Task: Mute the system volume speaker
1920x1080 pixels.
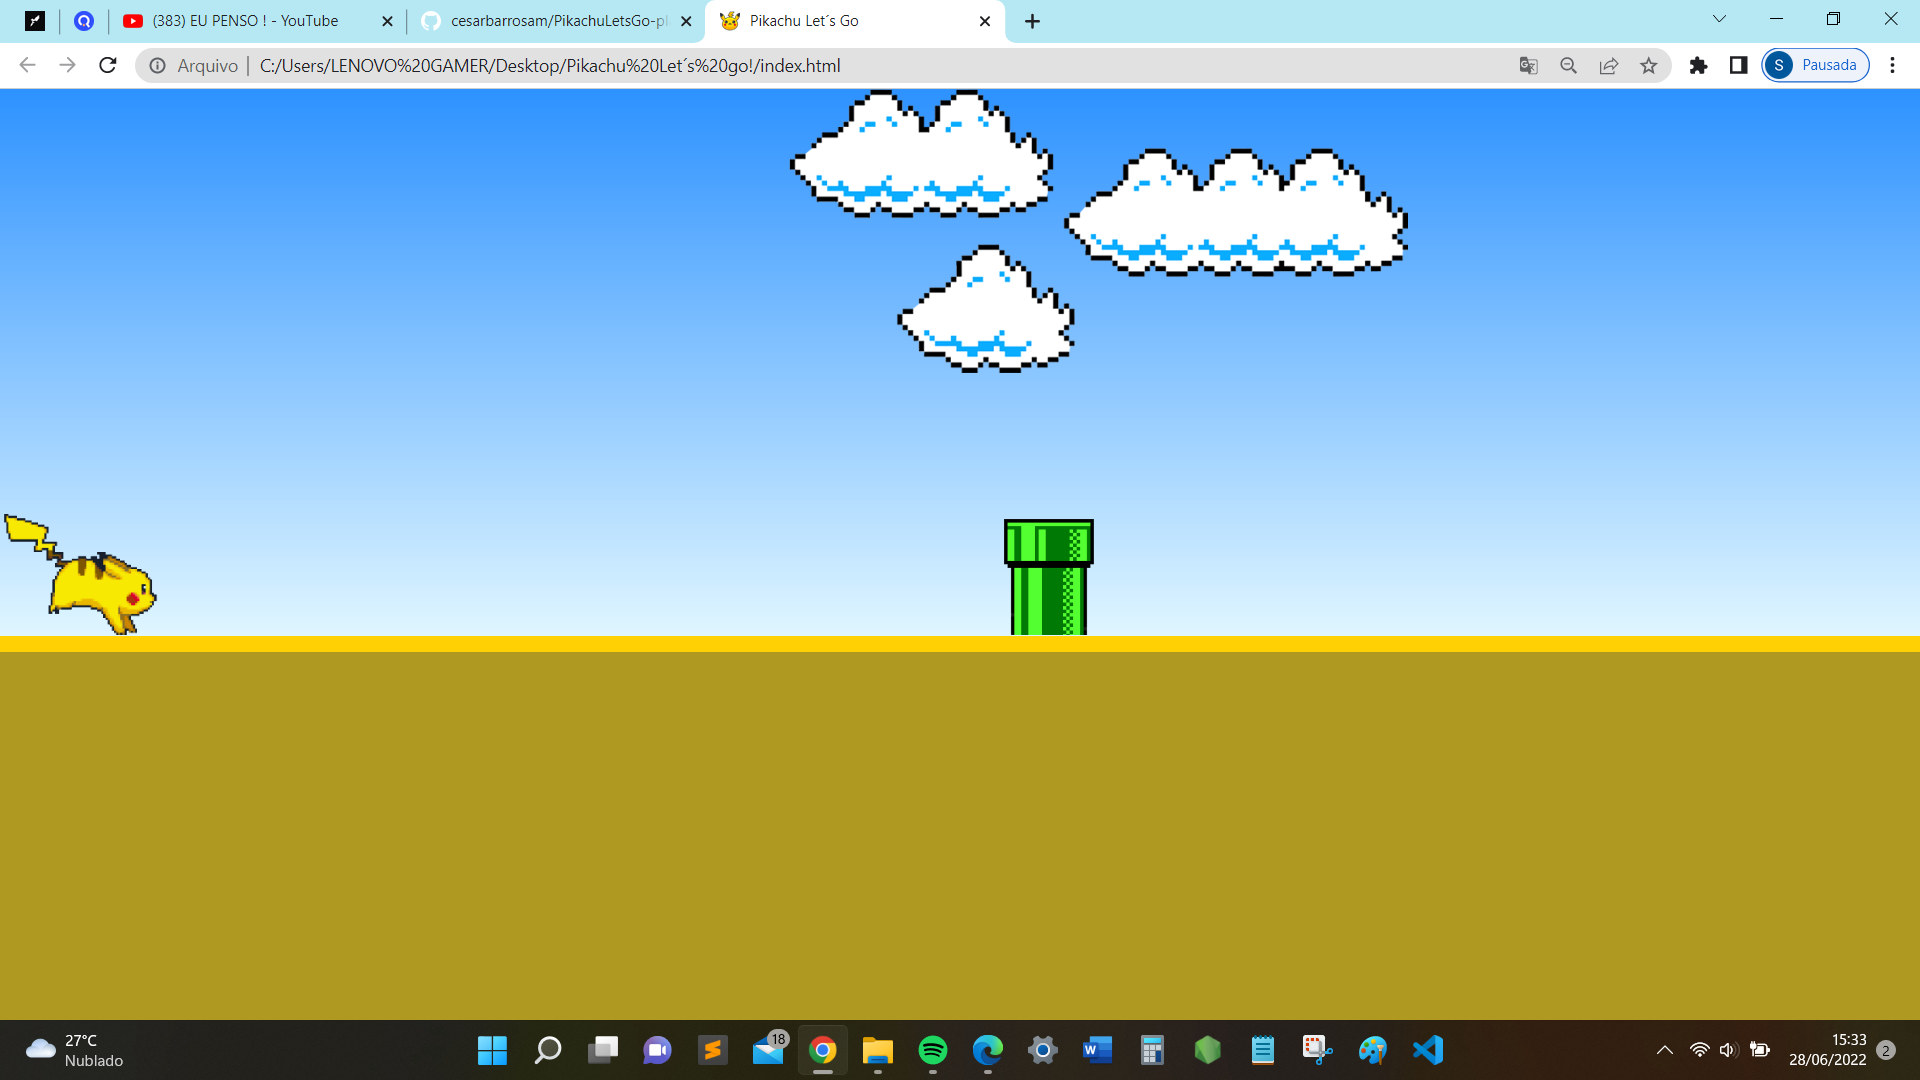Action: point(1729,1050)
